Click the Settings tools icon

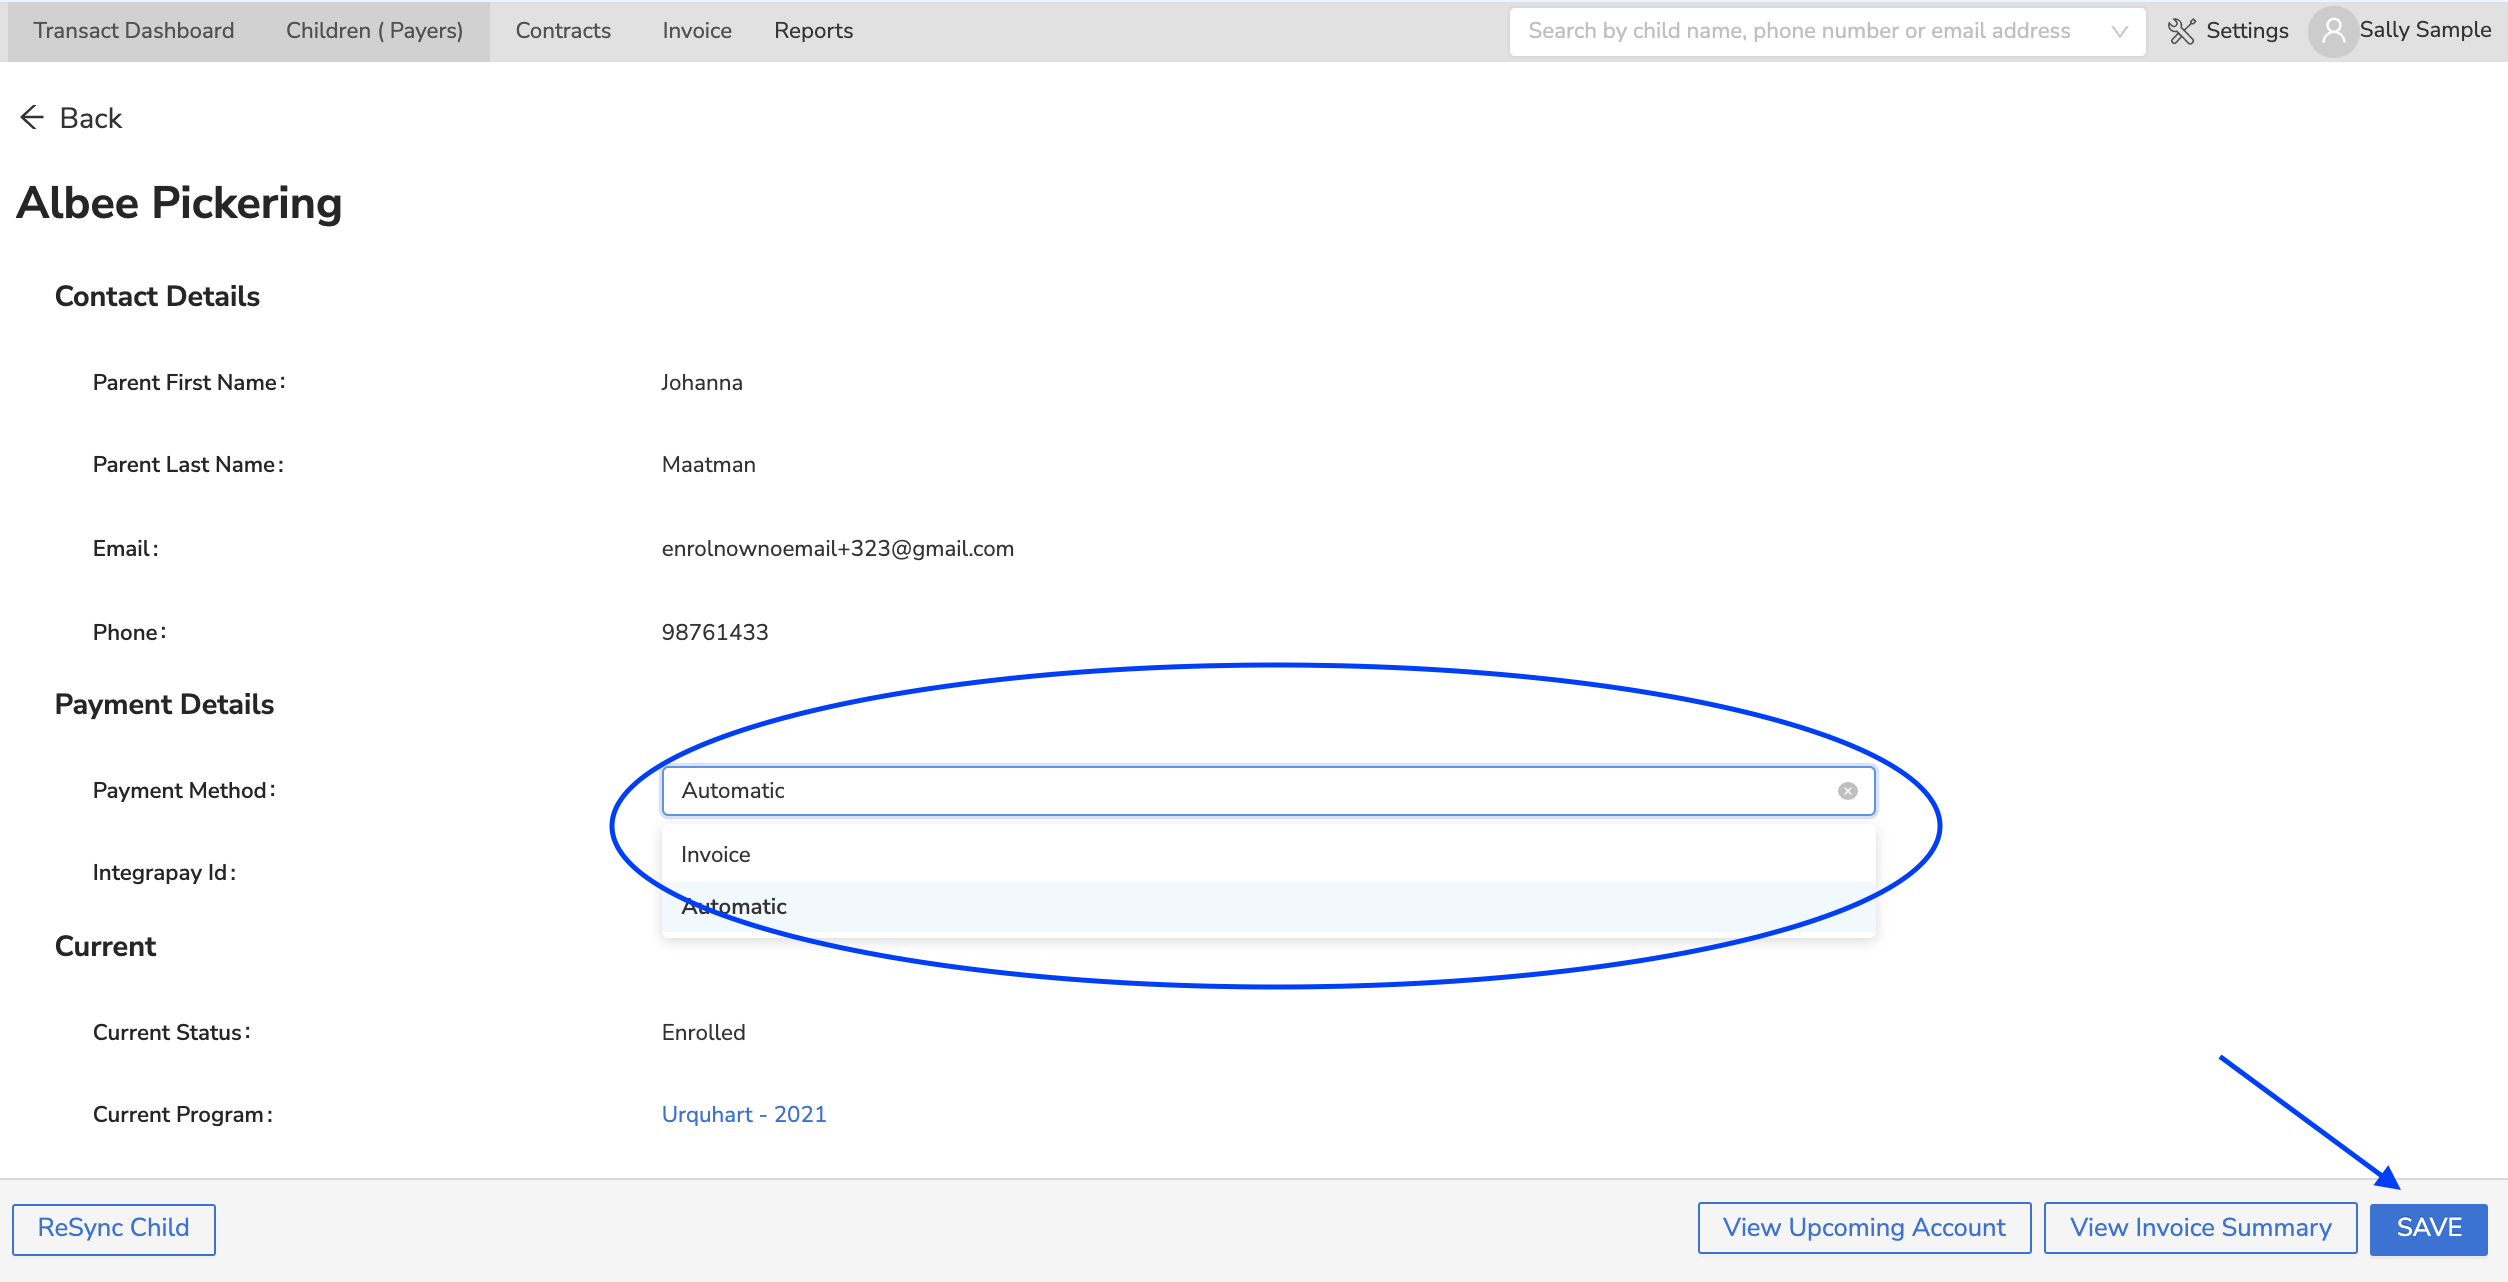pos(2180,31)
